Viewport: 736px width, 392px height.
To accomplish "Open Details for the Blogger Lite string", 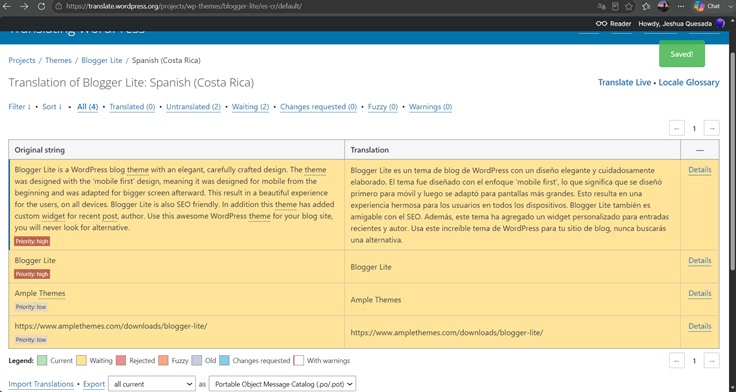I will click(x=699, y=261).
